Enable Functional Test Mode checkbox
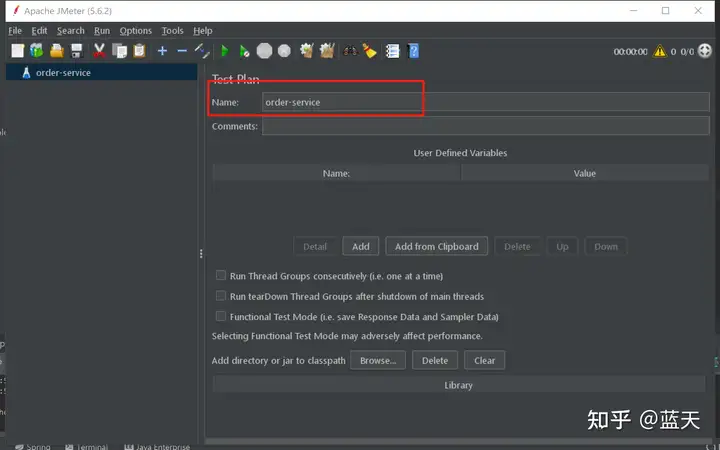The width and height of the screenshot is (720, 450). (x=221, y=316)
